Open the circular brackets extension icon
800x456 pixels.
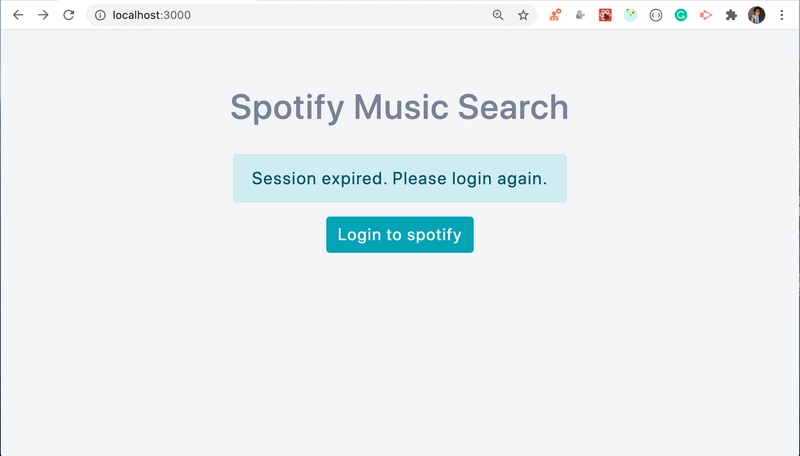(656, 15)
